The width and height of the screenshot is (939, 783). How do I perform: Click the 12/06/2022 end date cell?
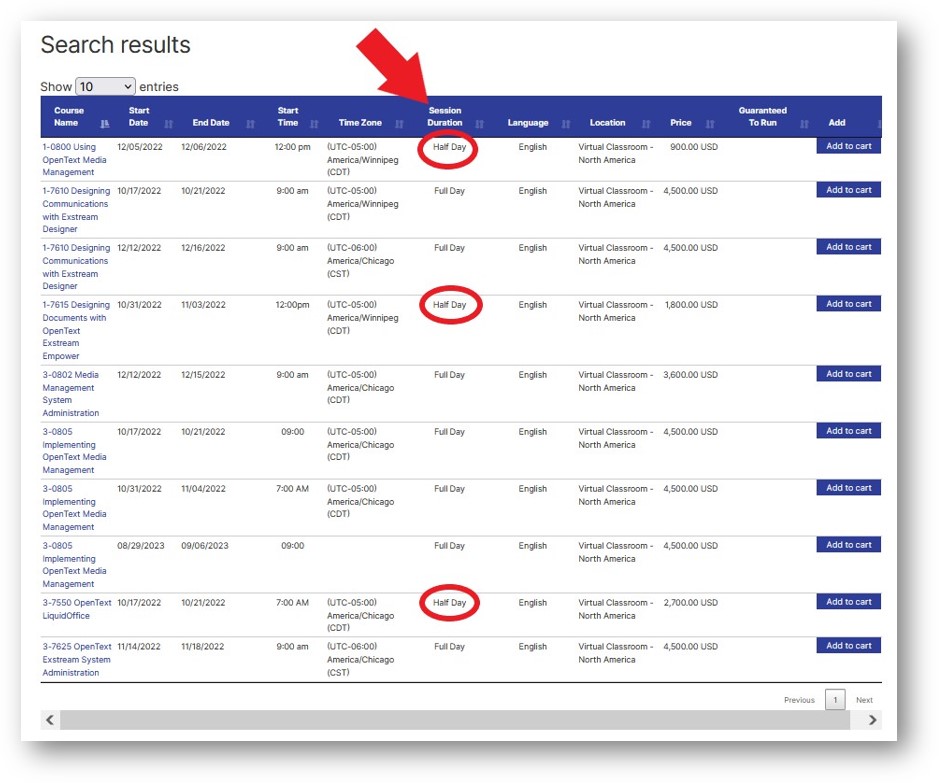204,147
